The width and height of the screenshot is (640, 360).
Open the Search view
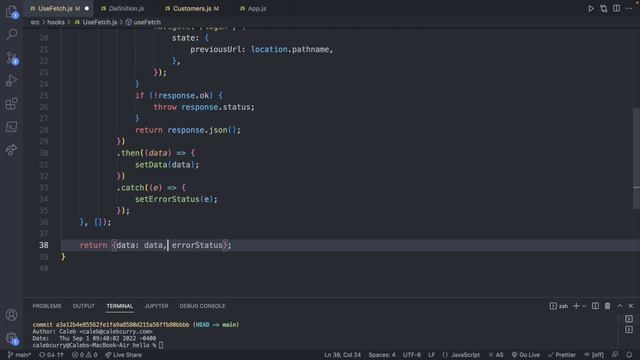click(x=12, y=34)
